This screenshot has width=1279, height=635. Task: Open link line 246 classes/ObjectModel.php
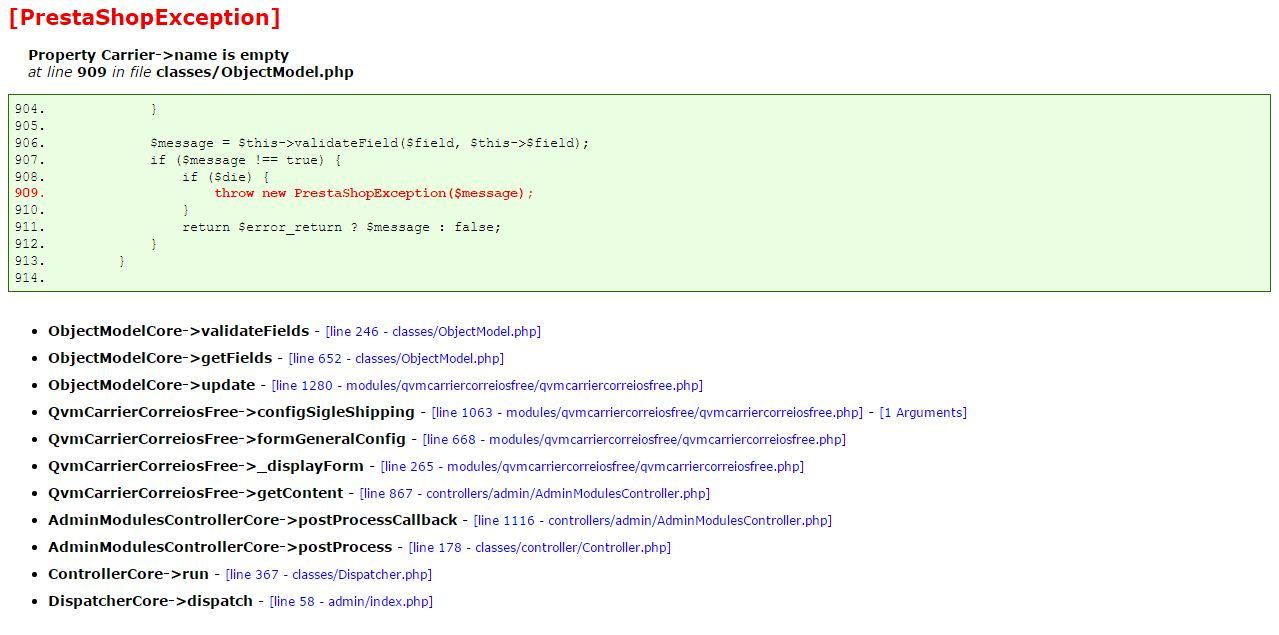pos(433,331)
